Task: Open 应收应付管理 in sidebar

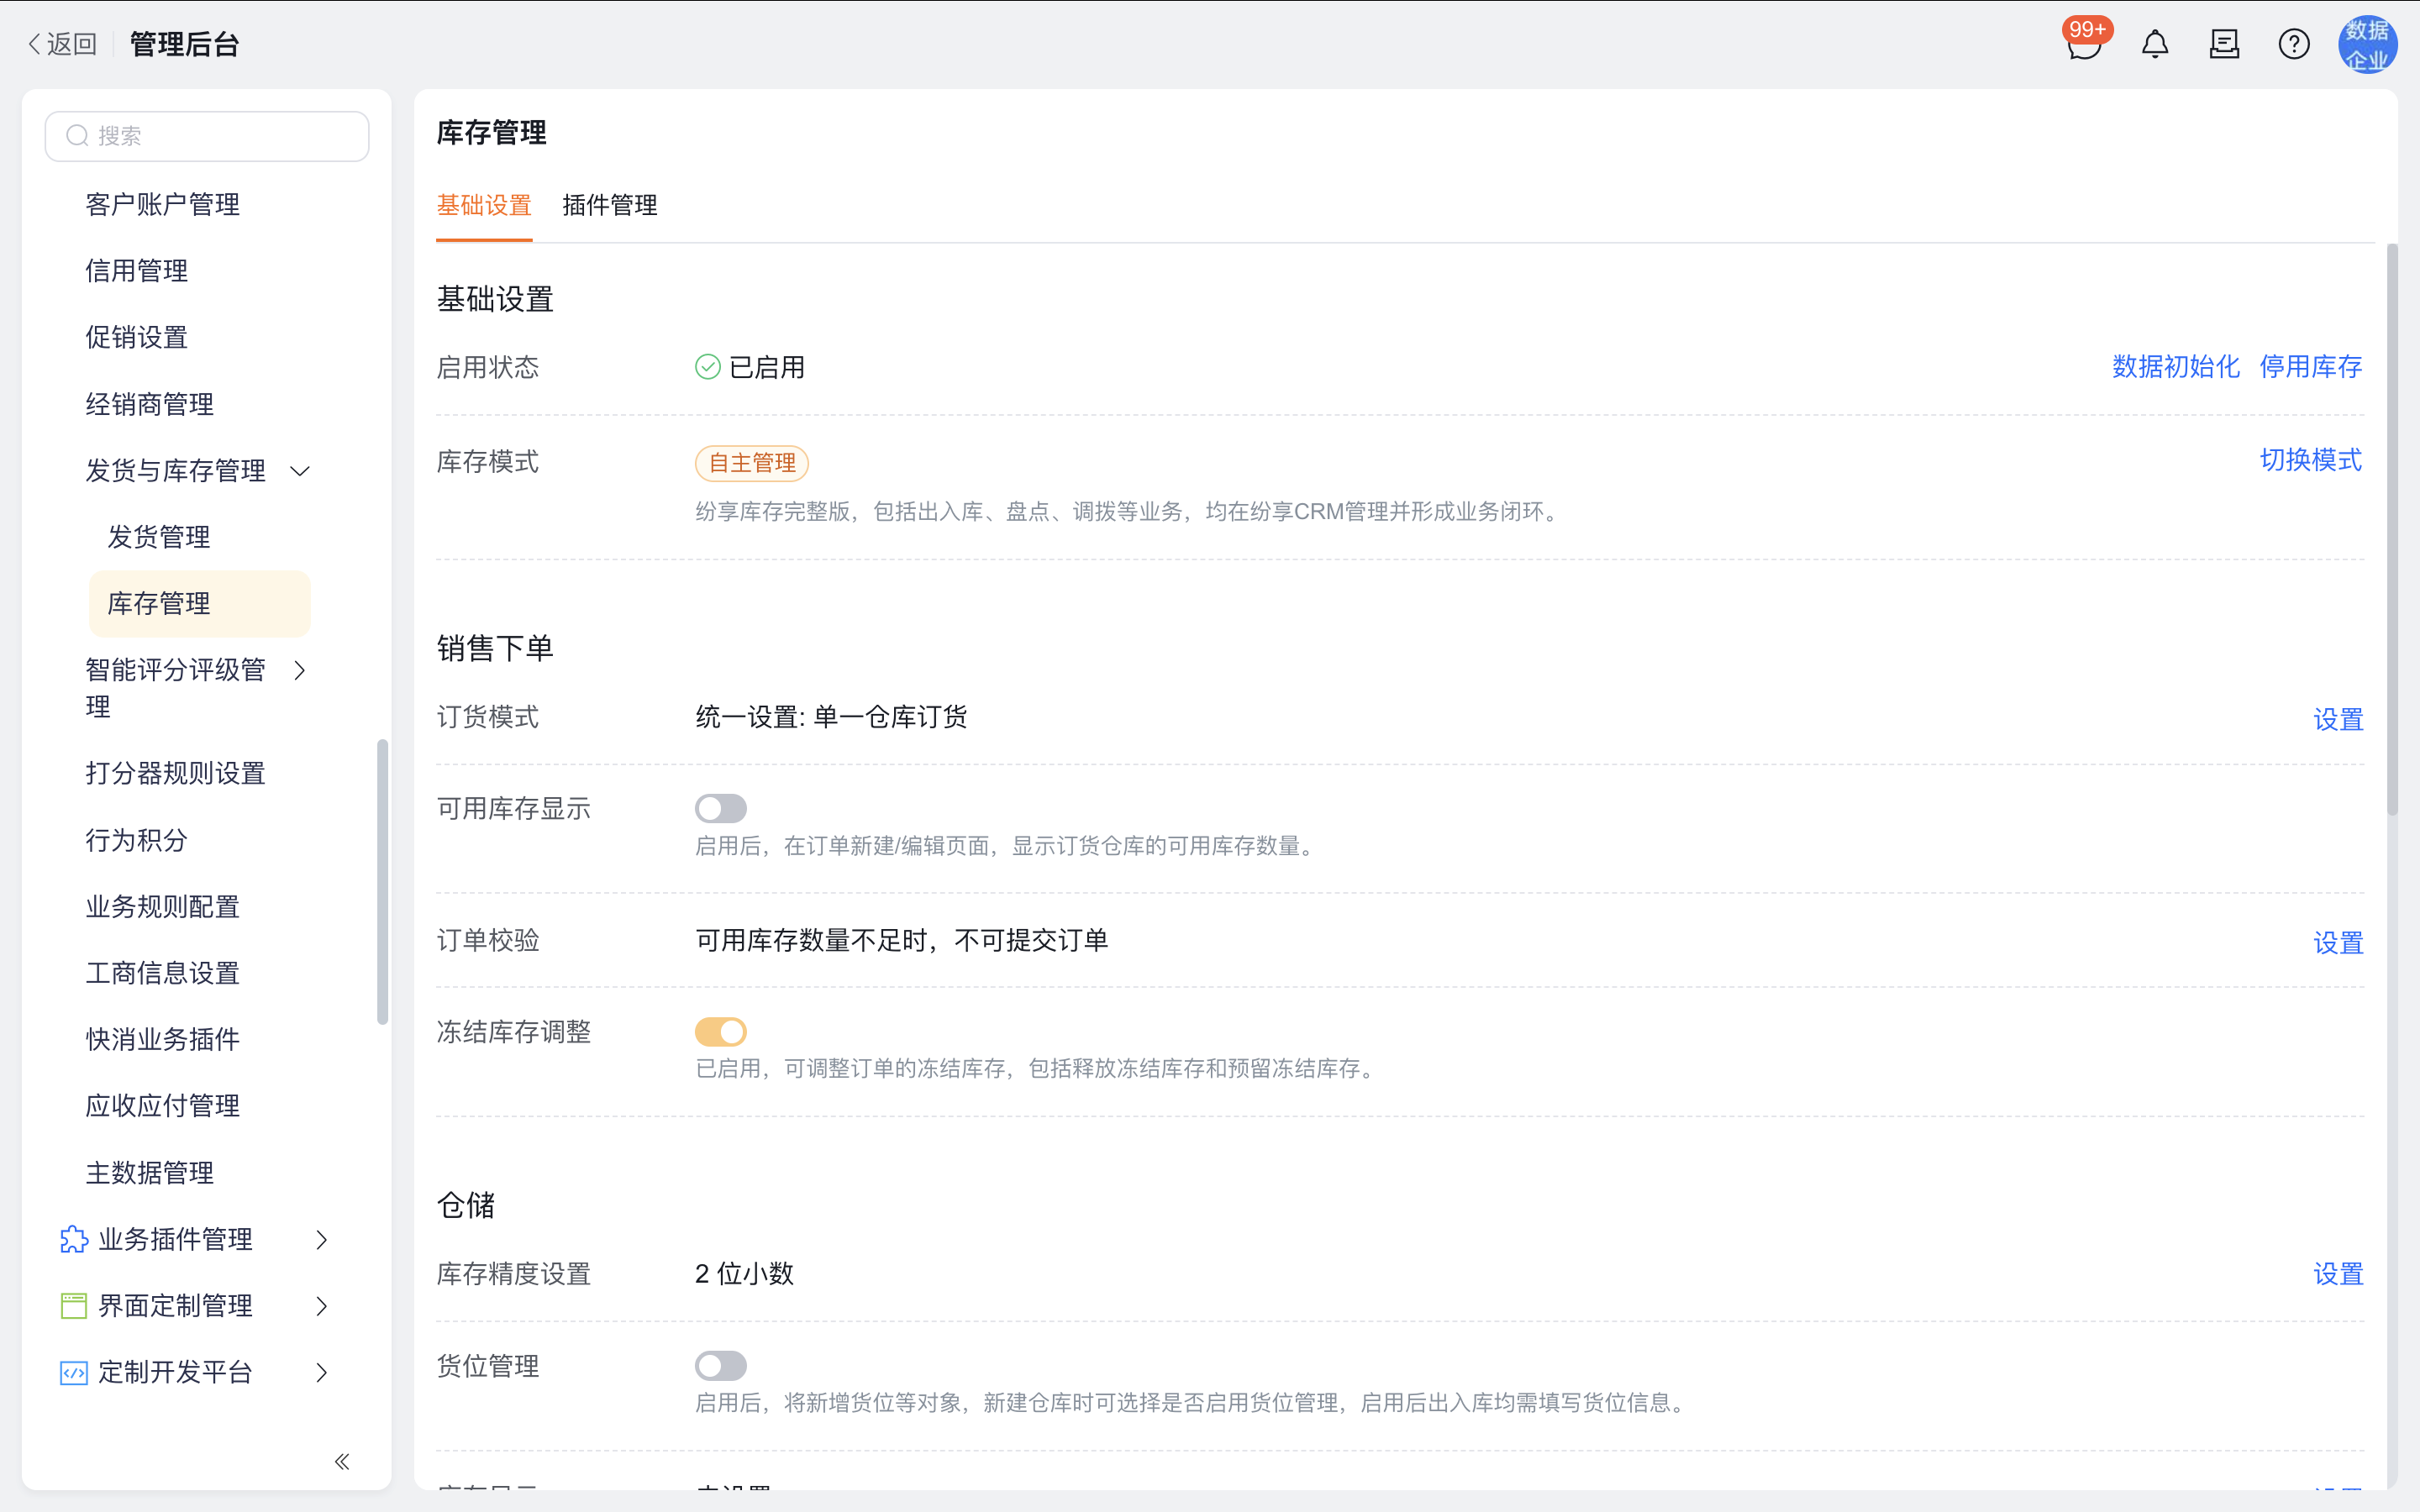Action: 162,1106
